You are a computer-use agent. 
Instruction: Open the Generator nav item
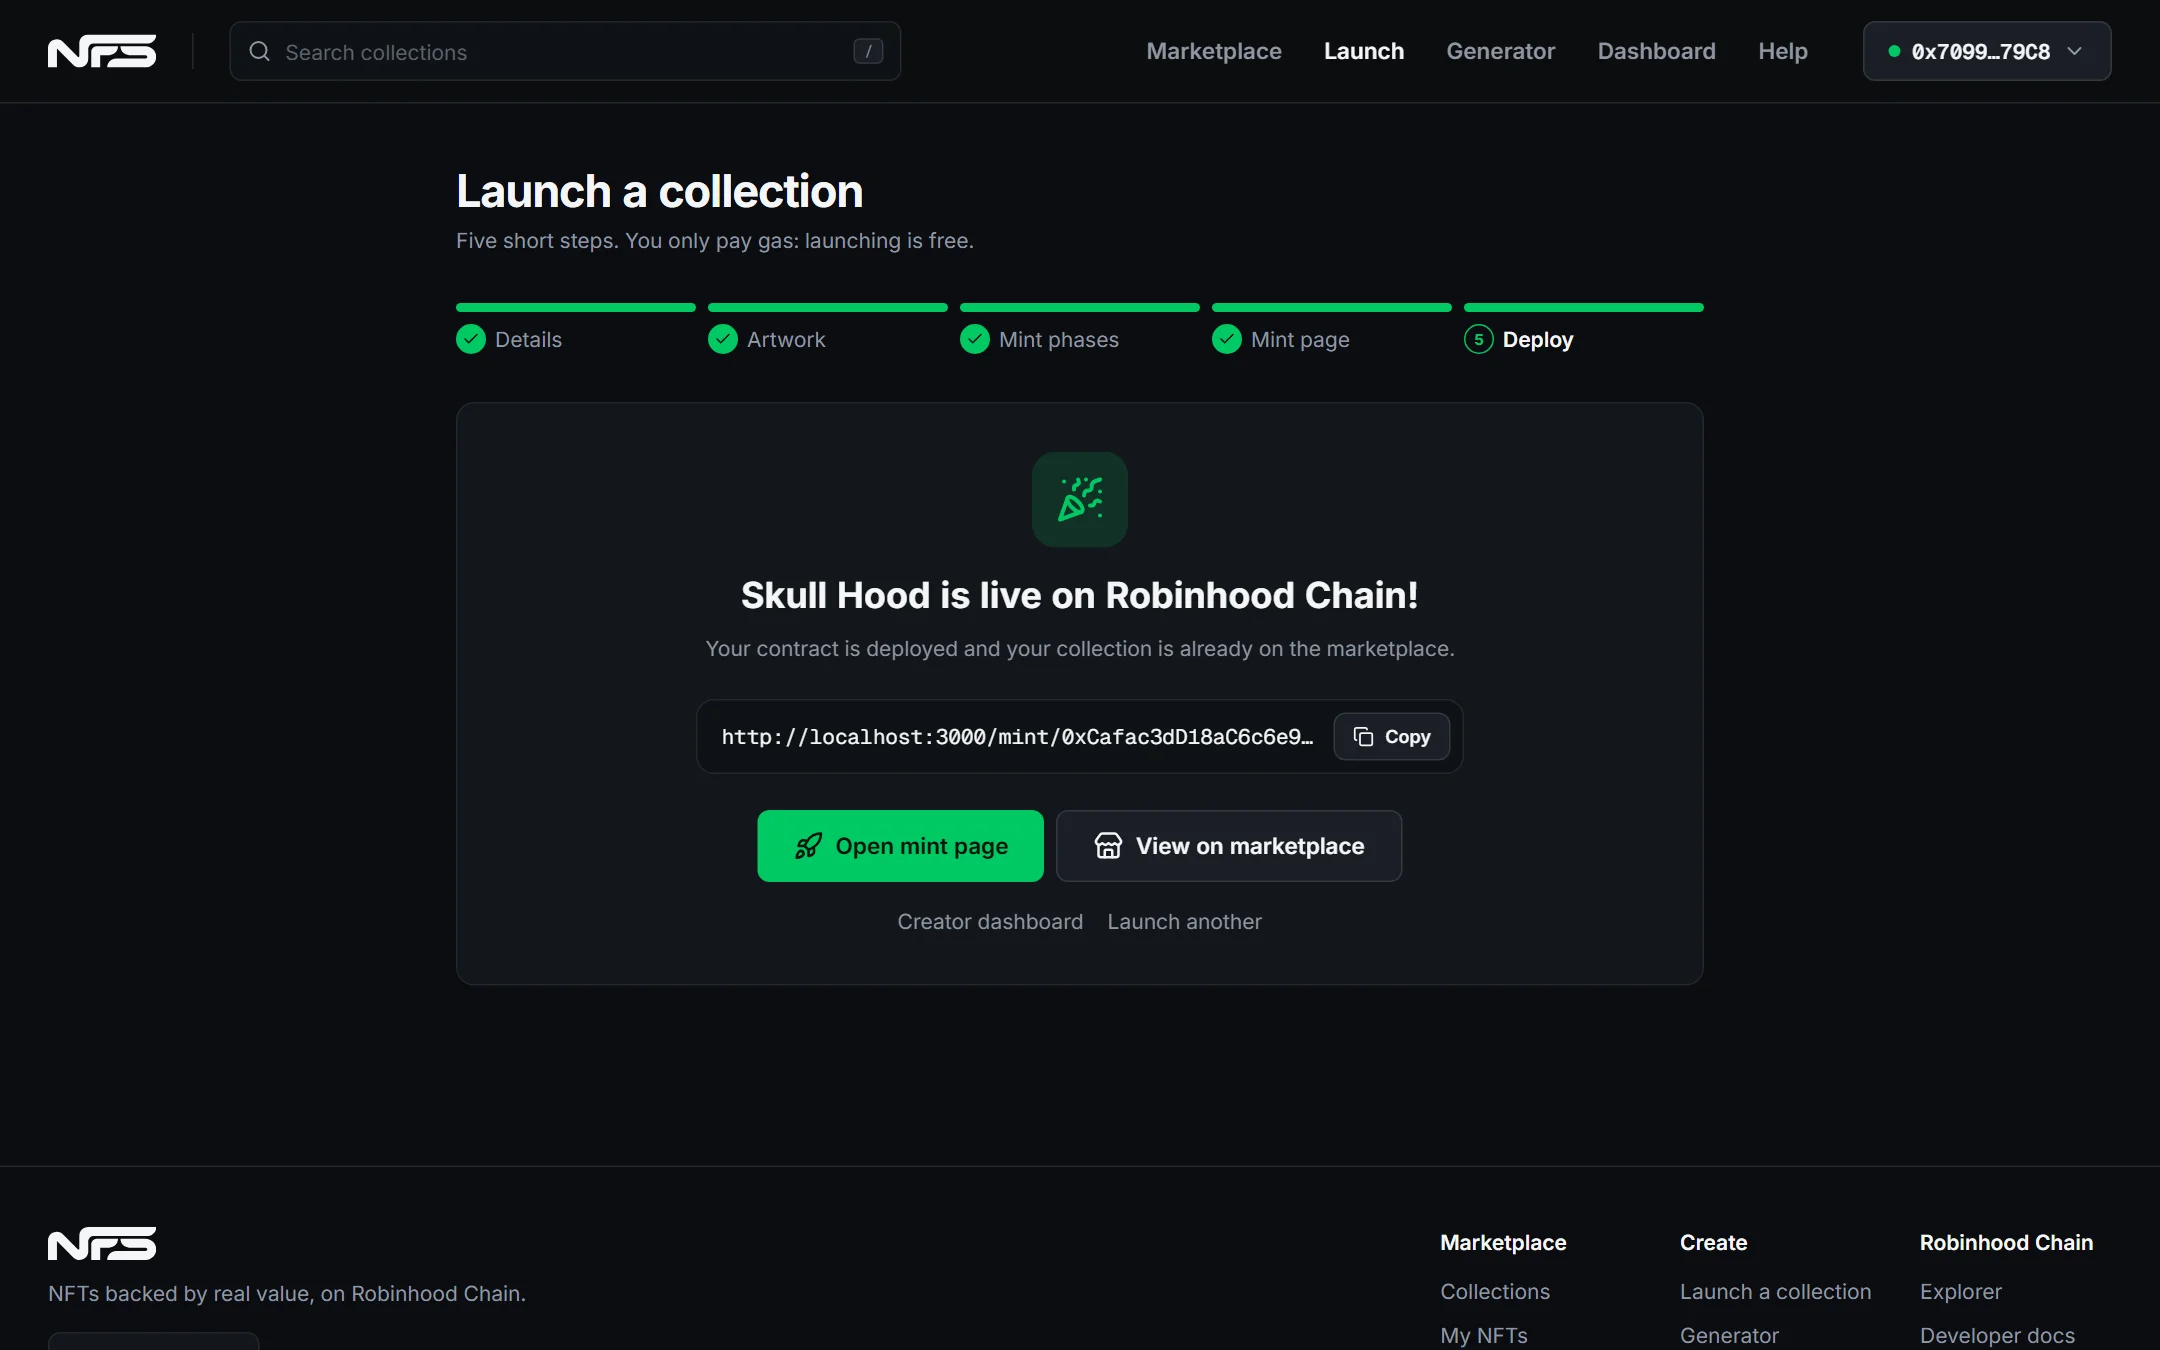click(x=1500, y=51)
